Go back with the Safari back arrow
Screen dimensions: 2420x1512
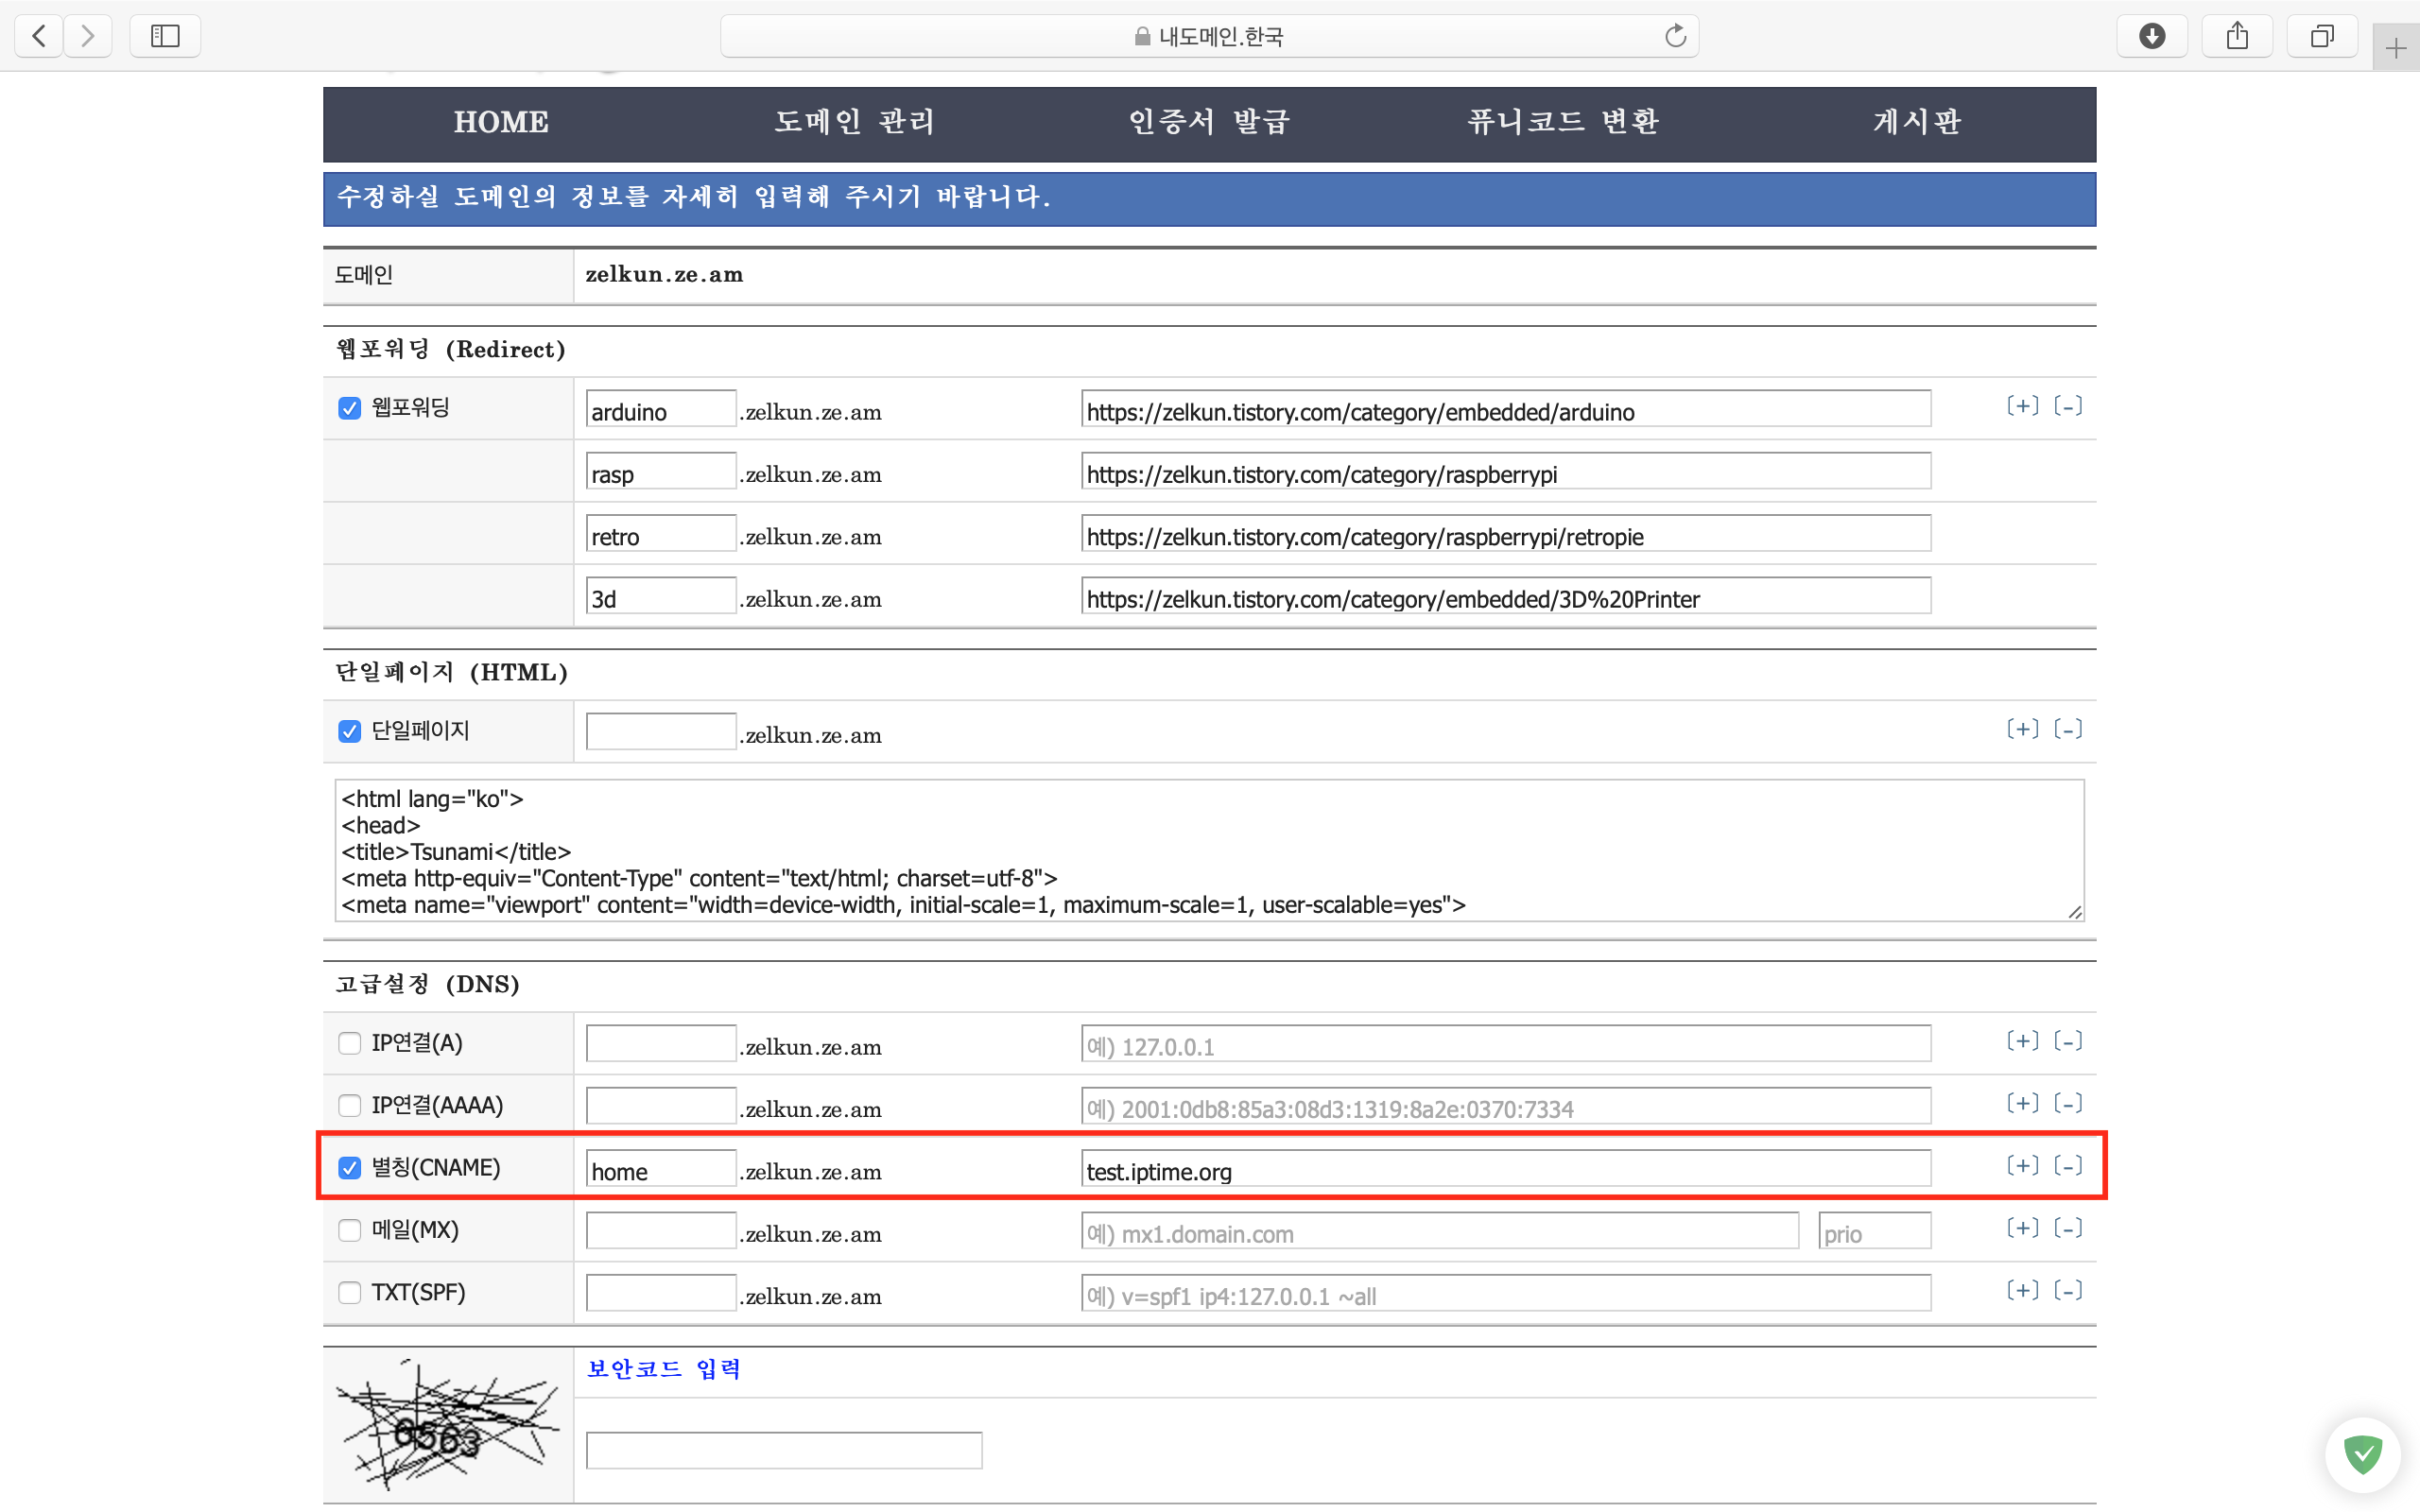point(39,36)
